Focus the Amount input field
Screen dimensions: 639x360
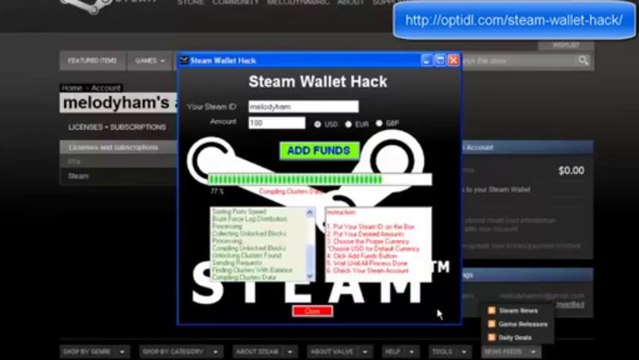coord(277,123)
